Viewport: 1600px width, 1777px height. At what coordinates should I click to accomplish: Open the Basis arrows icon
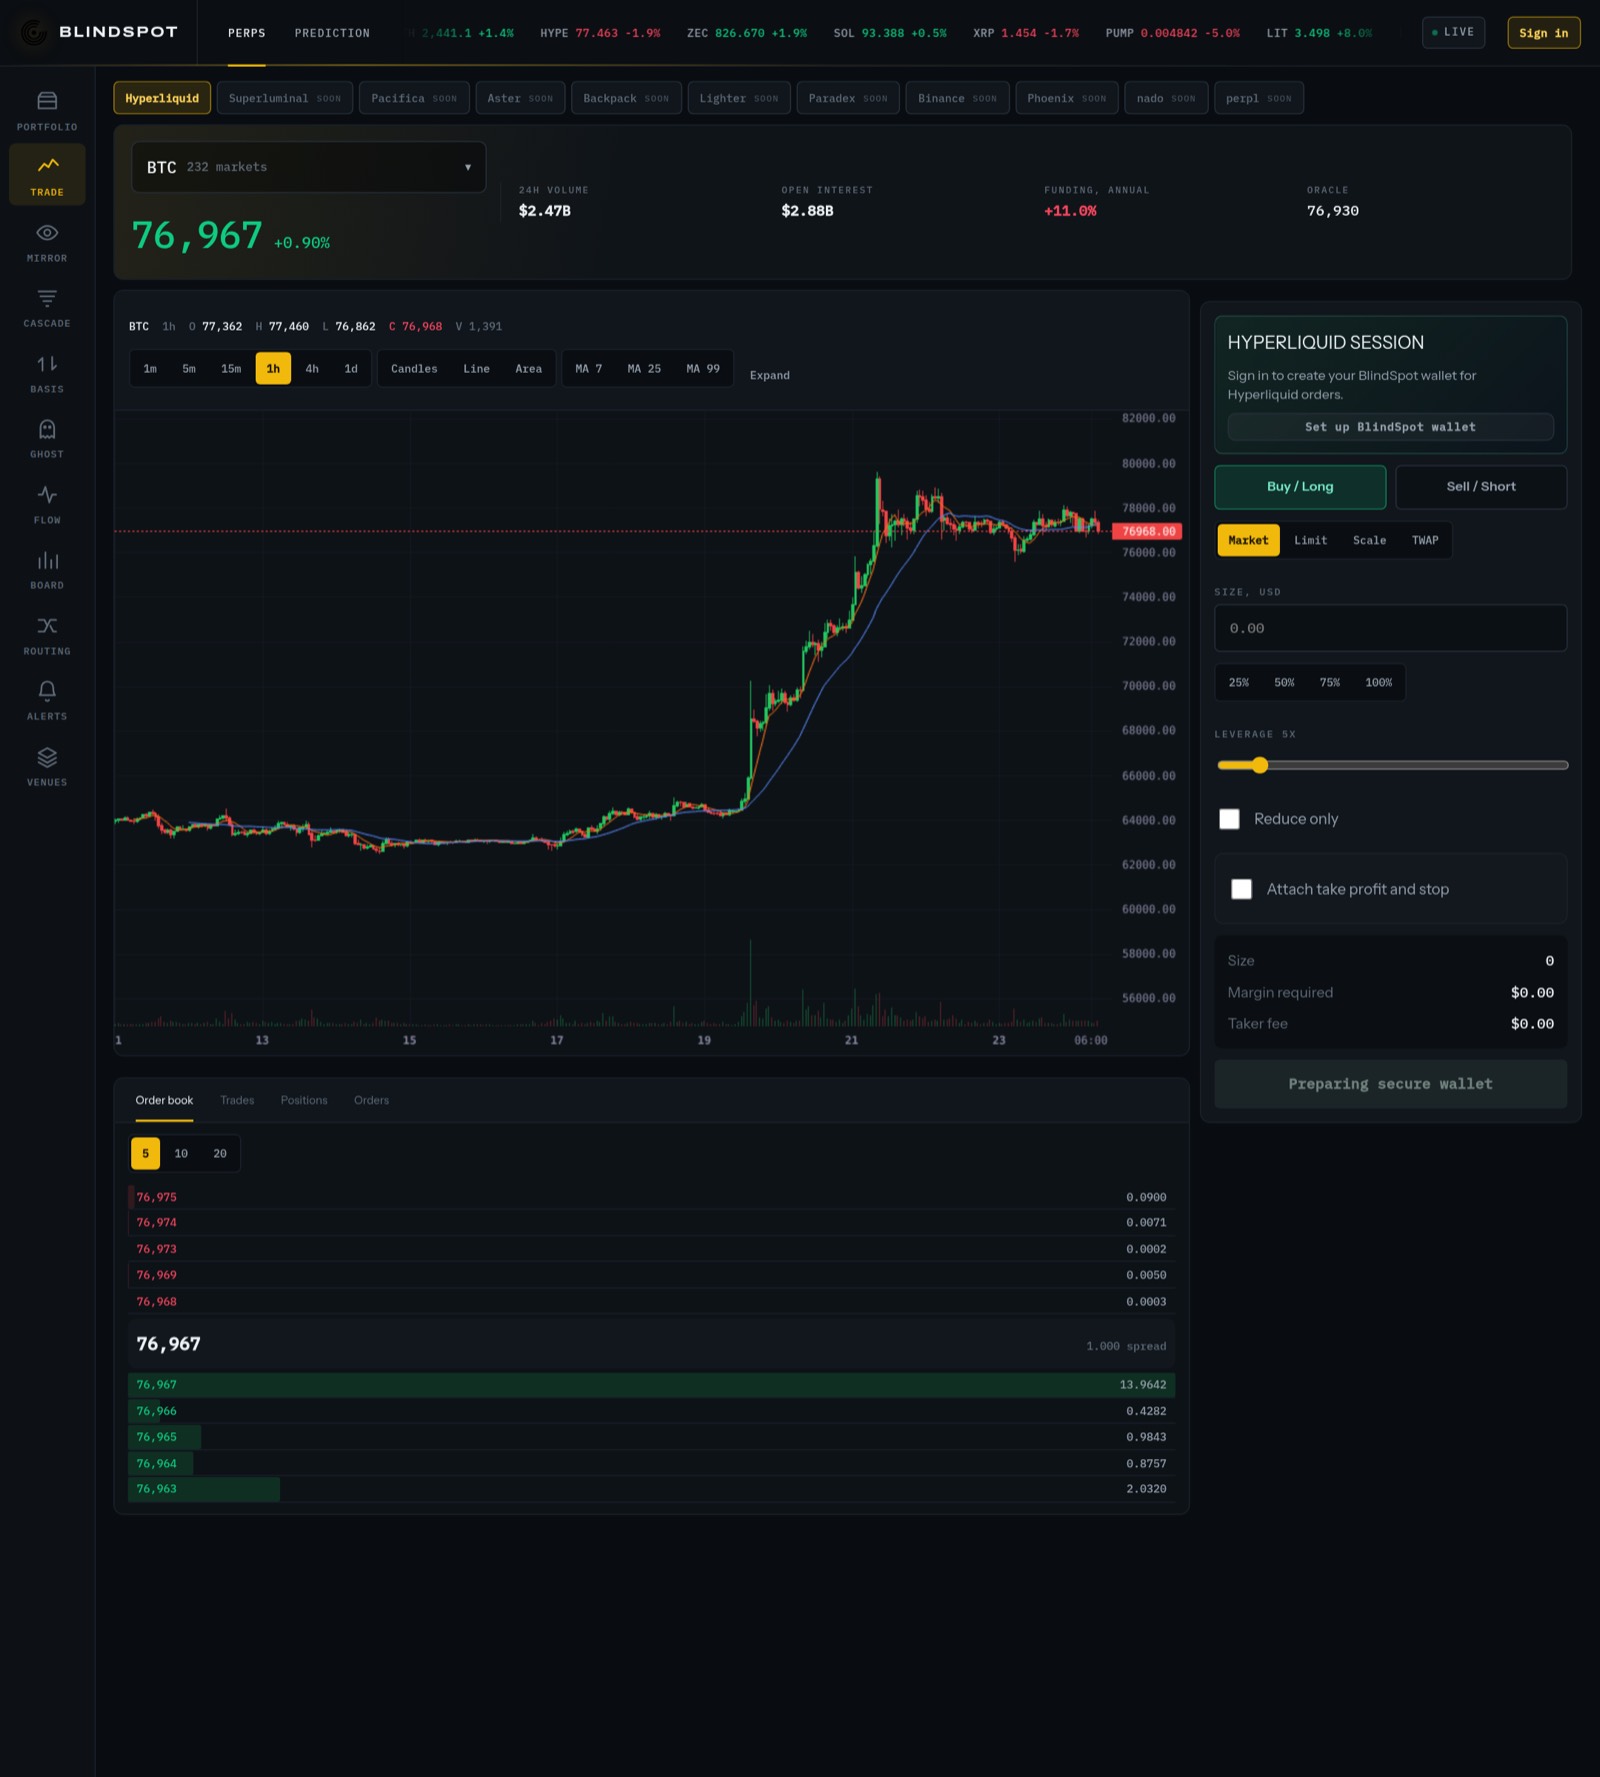[47, 373]
